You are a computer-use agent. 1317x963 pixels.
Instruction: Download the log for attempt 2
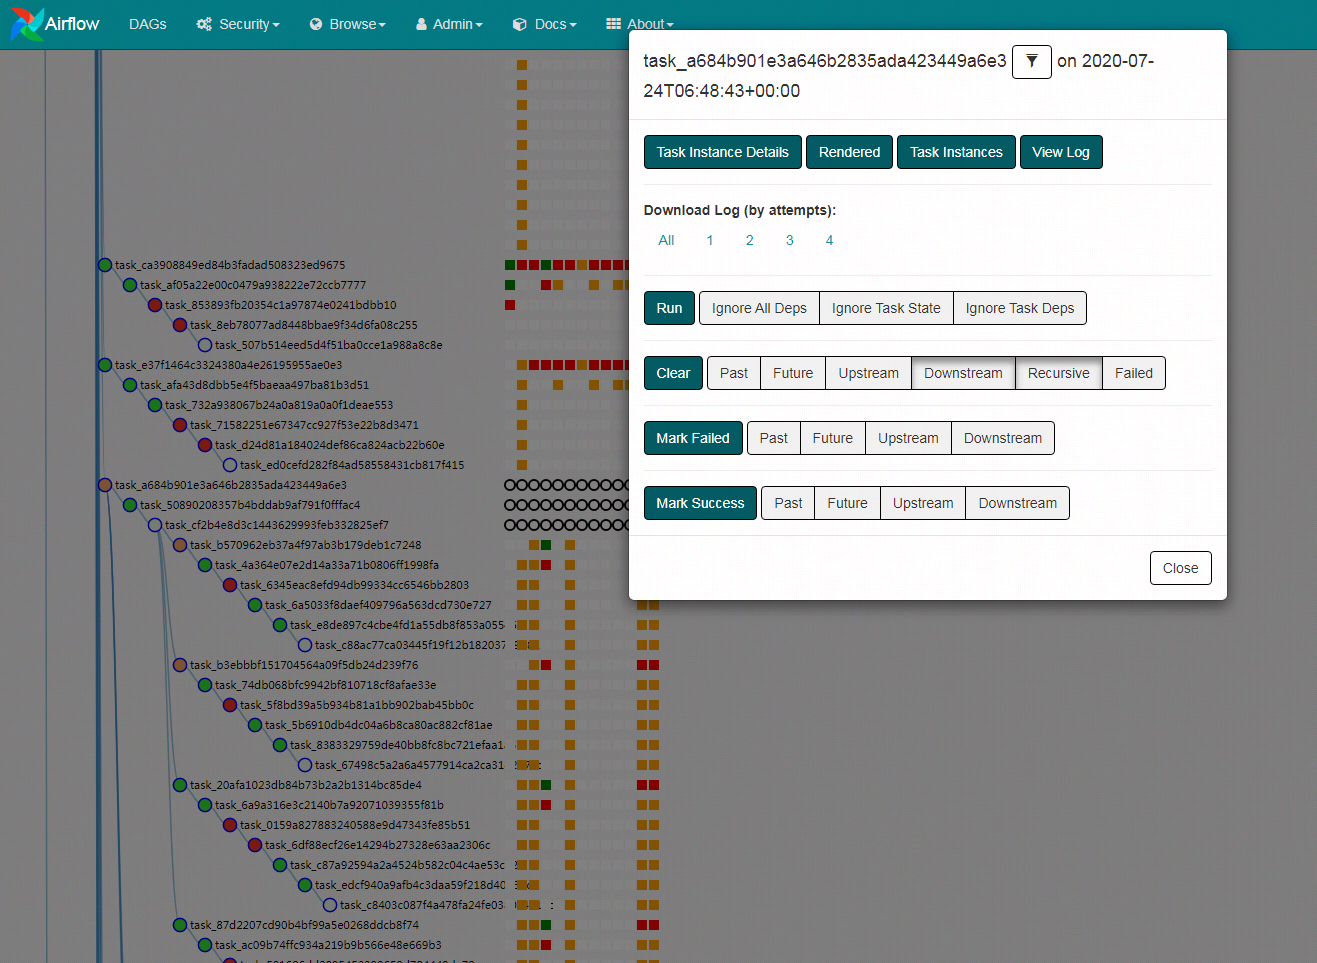(x=750, y=240)
